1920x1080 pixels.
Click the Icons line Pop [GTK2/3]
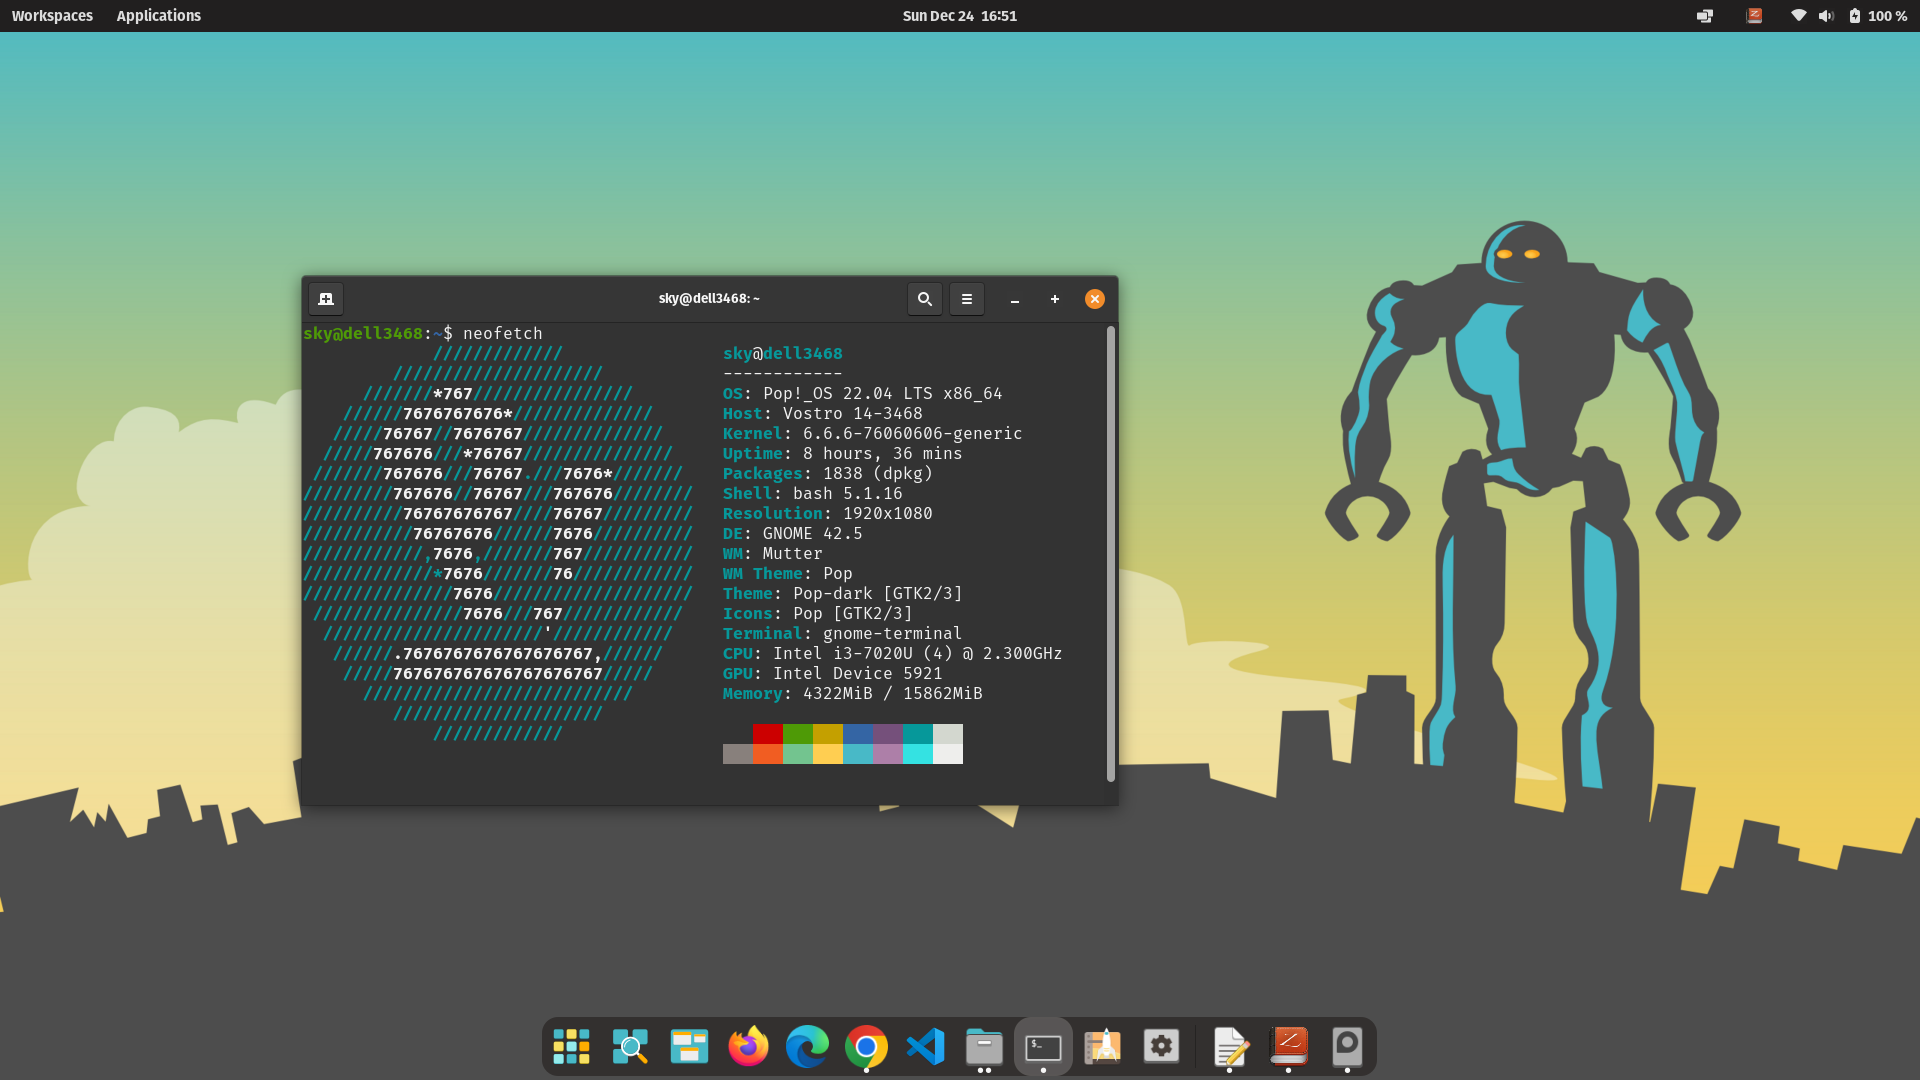pyautogui.click(x=818, y=613)
